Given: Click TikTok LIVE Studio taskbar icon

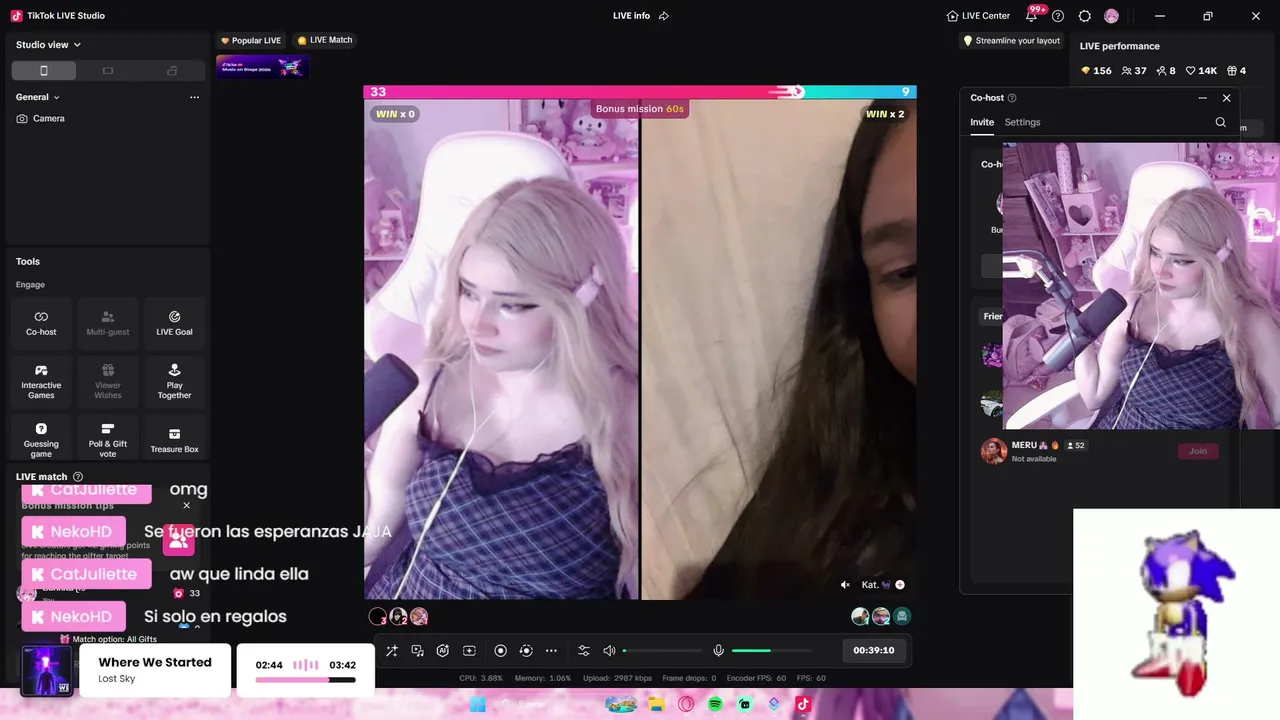Looking at the screenshot, I should click(x=802, y=704).
